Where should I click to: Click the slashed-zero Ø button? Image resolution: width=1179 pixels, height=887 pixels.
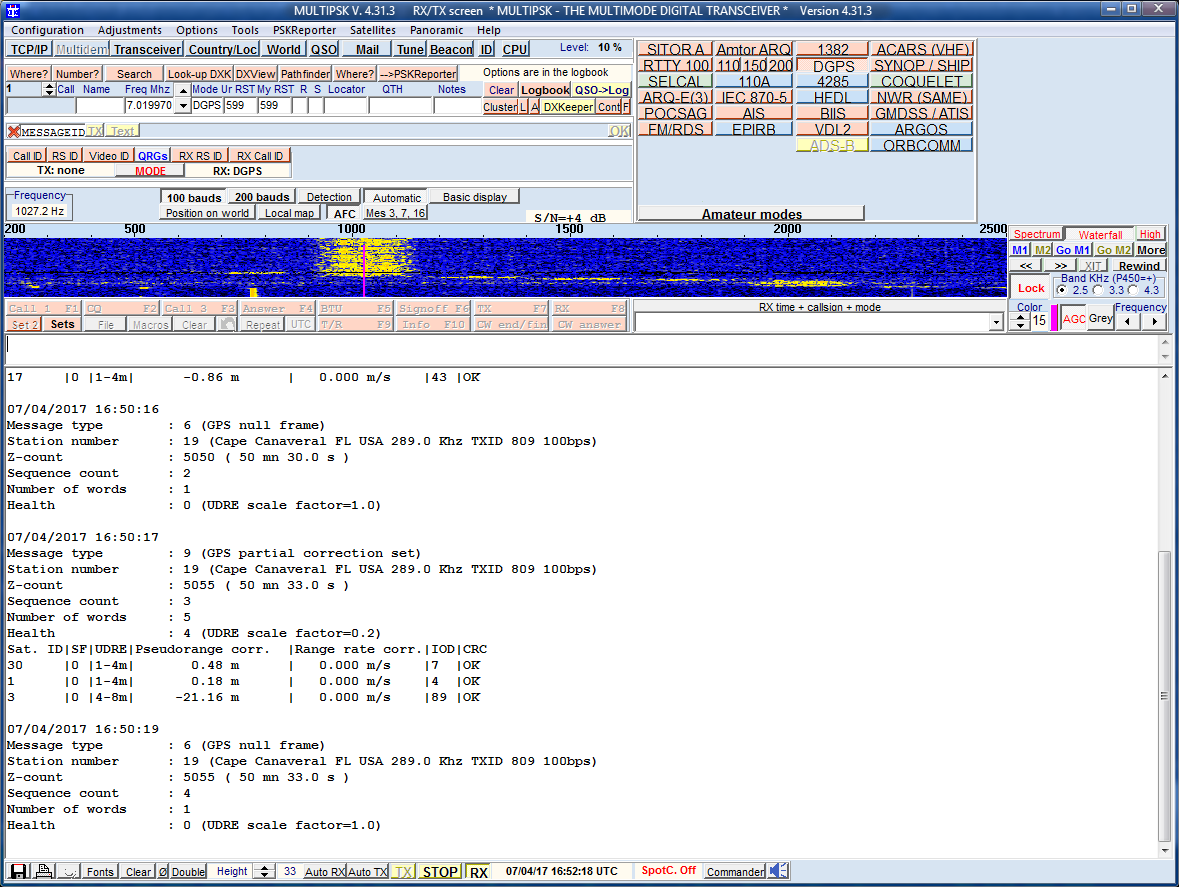(162, 872)
